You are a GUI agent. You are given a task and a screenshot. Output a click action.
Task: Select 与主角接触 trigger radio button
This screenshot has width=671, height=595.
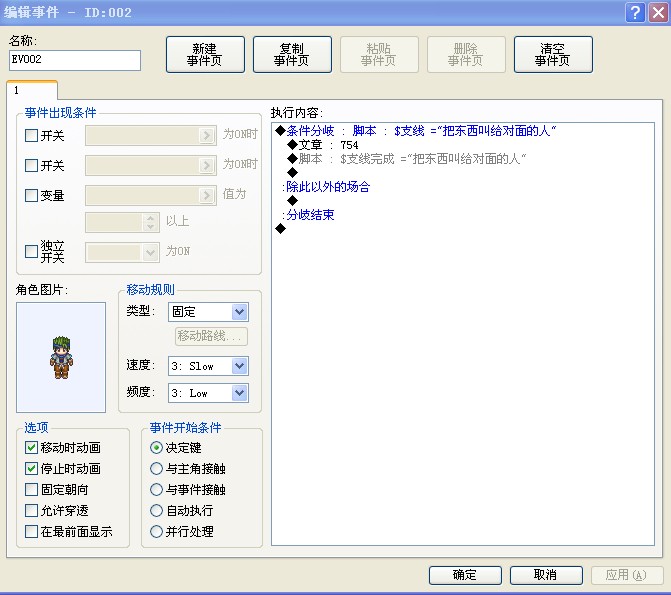click(157, 469)
